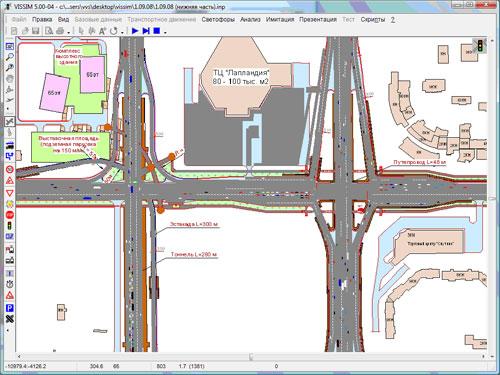
Task: Open the help '?' menu item
Action: coord(393,19)
